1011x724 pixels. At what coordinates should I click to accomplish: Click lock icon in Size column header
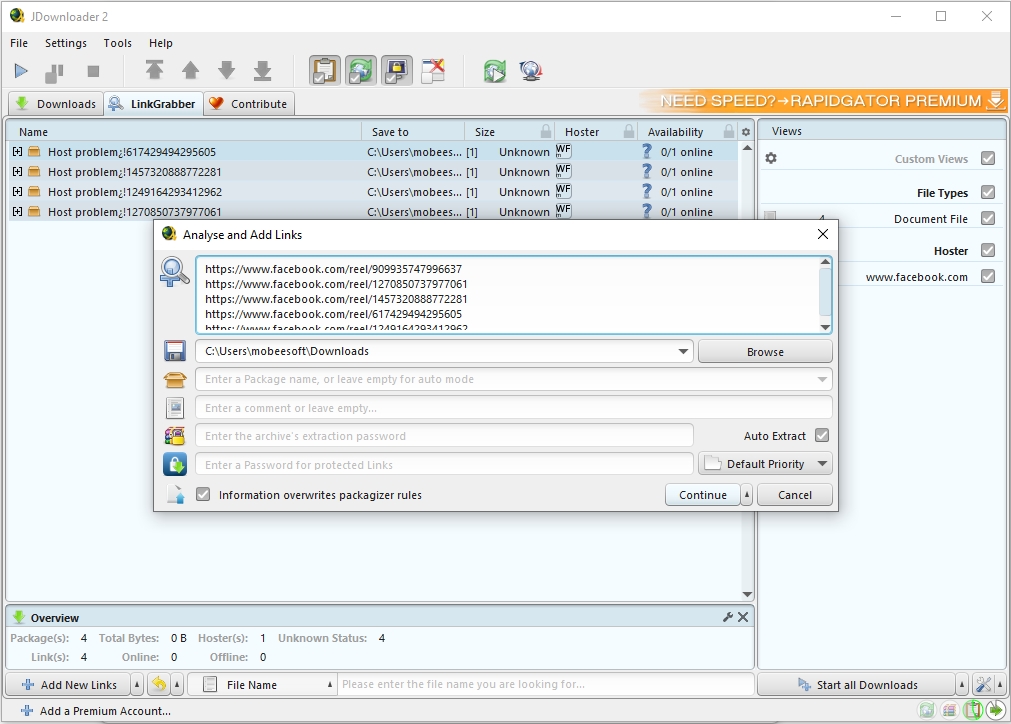click(546, 132)
